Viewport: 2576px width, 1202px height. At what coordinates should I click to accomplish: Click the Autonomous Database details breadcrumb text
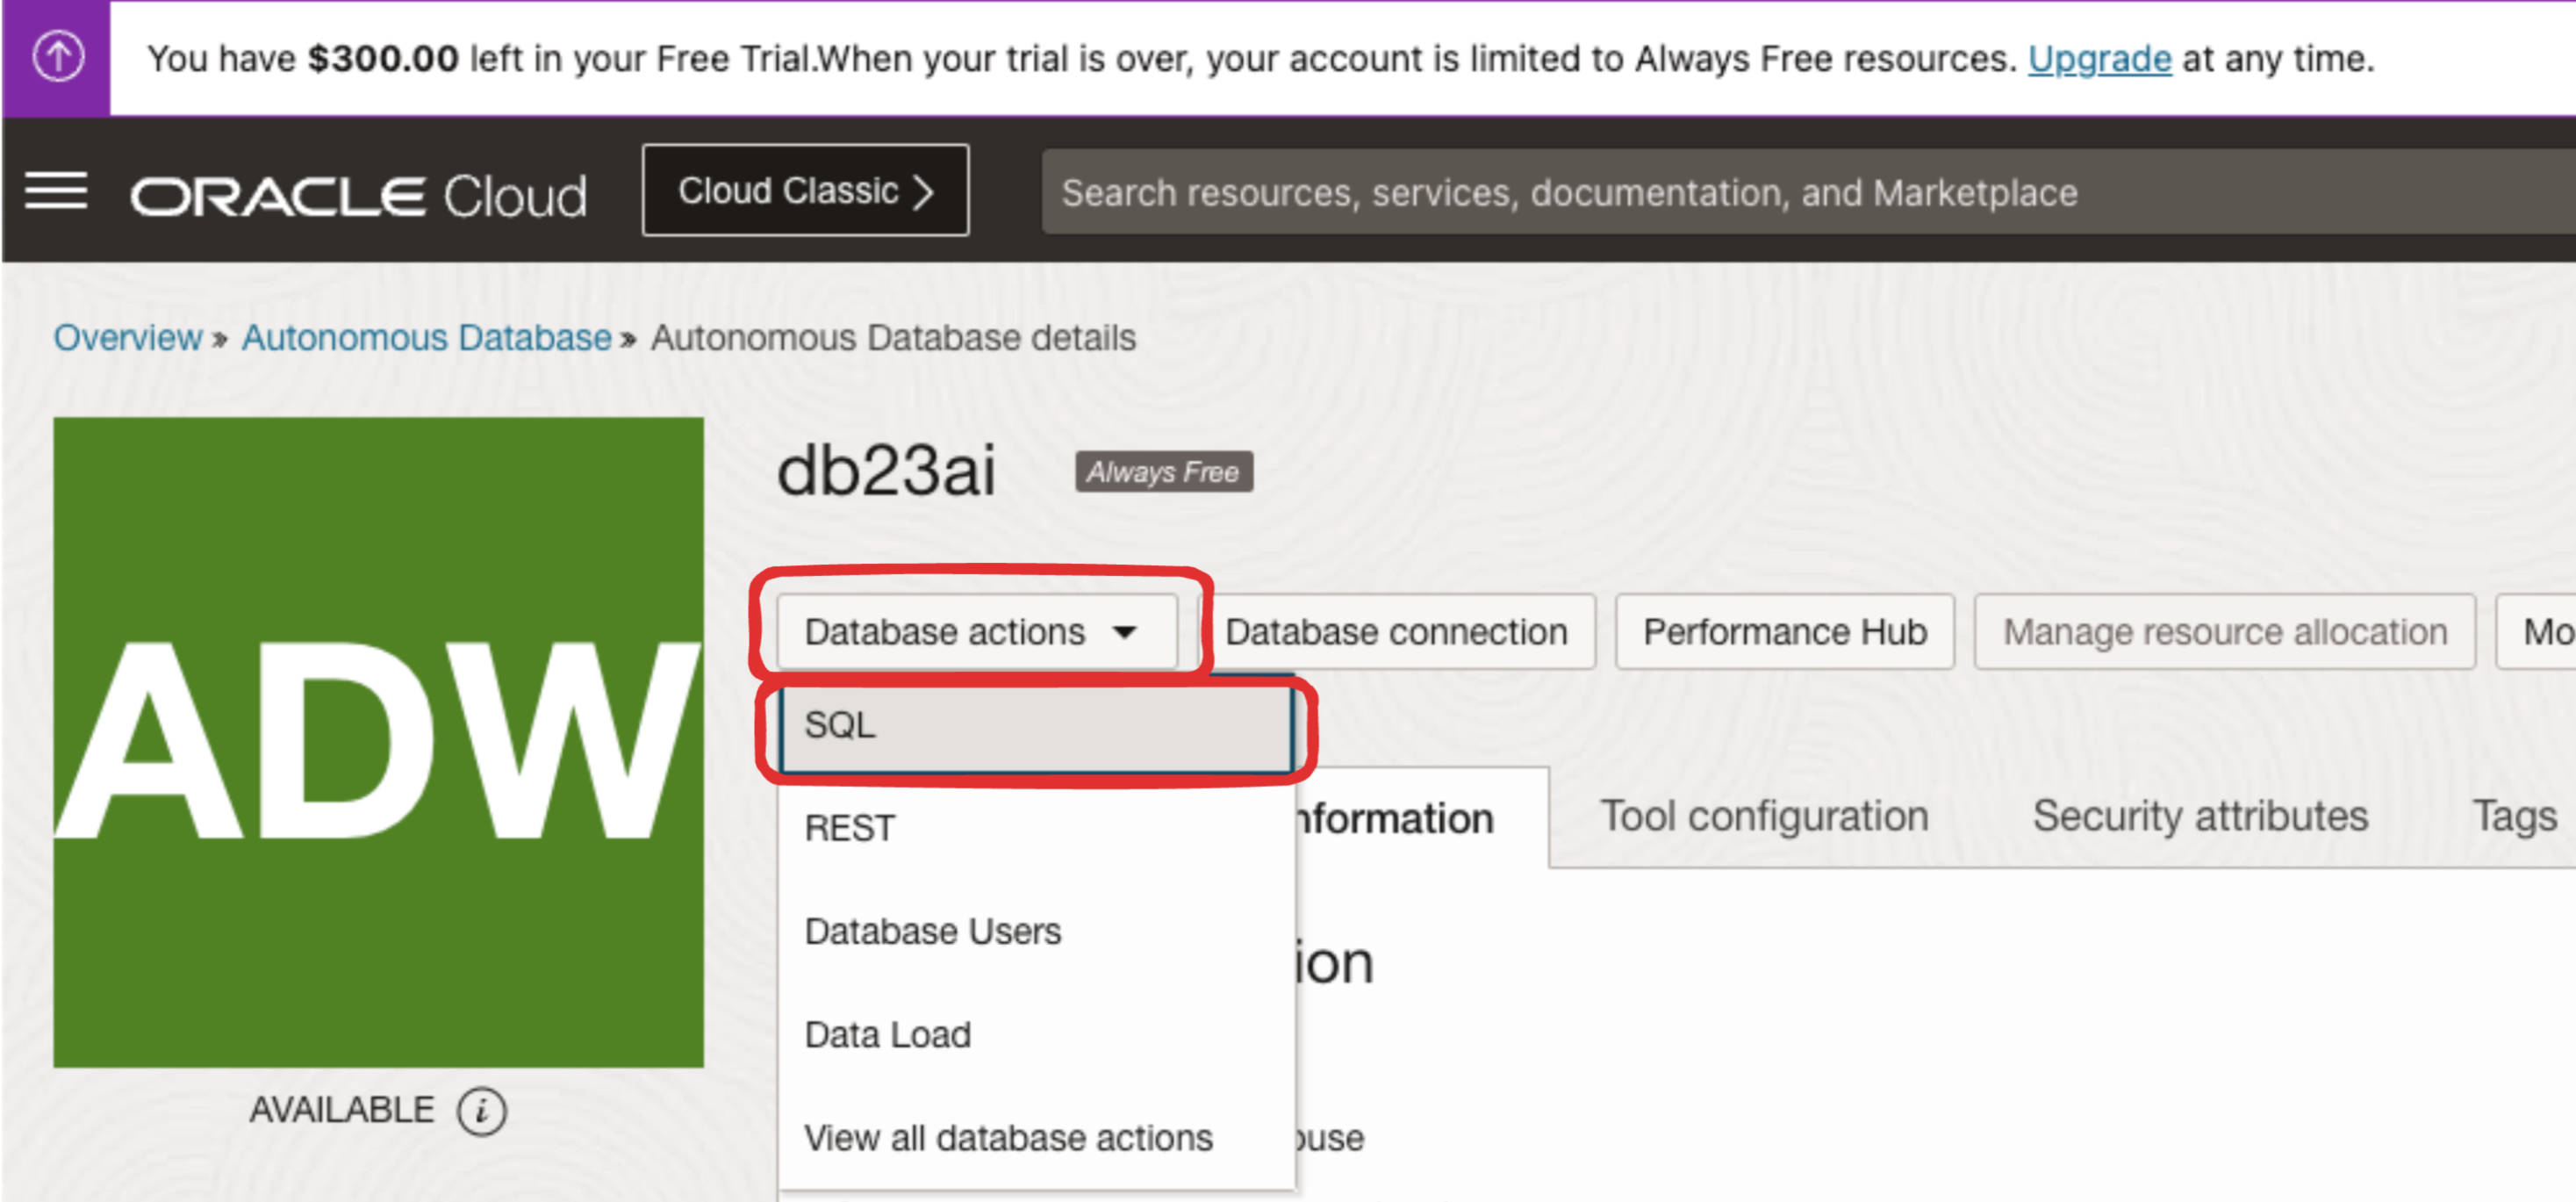coord(893,338)
